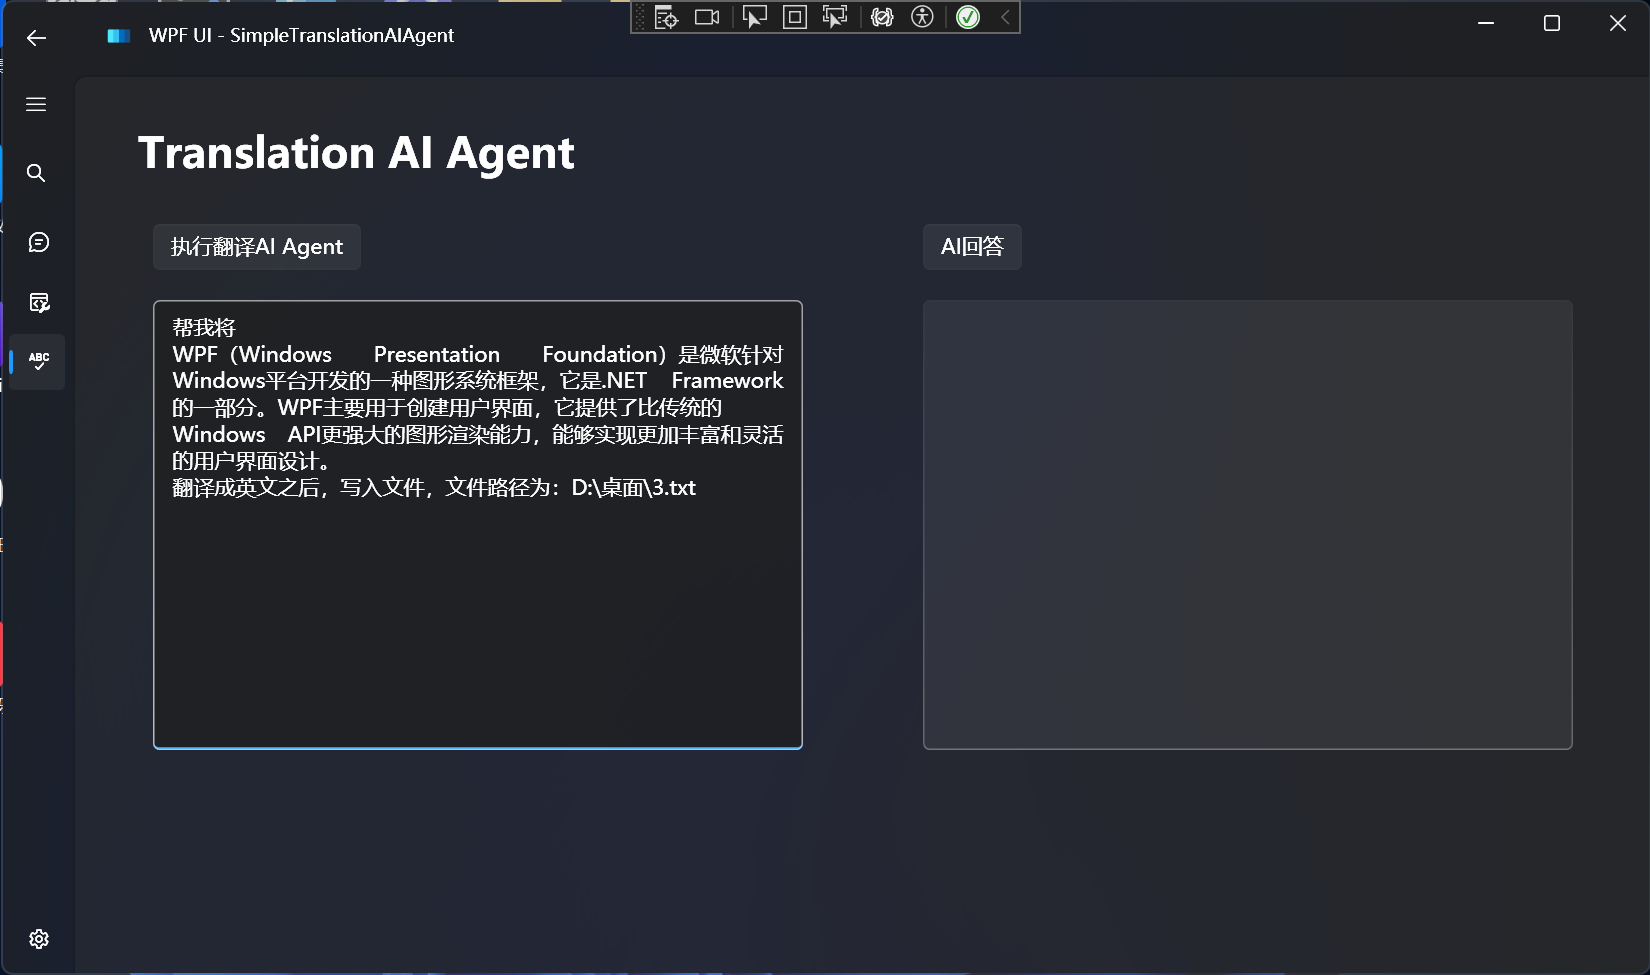The image size is (1650, 975).
Task: Open Live Visual Tree from debug toolbar
Action: 667,17
